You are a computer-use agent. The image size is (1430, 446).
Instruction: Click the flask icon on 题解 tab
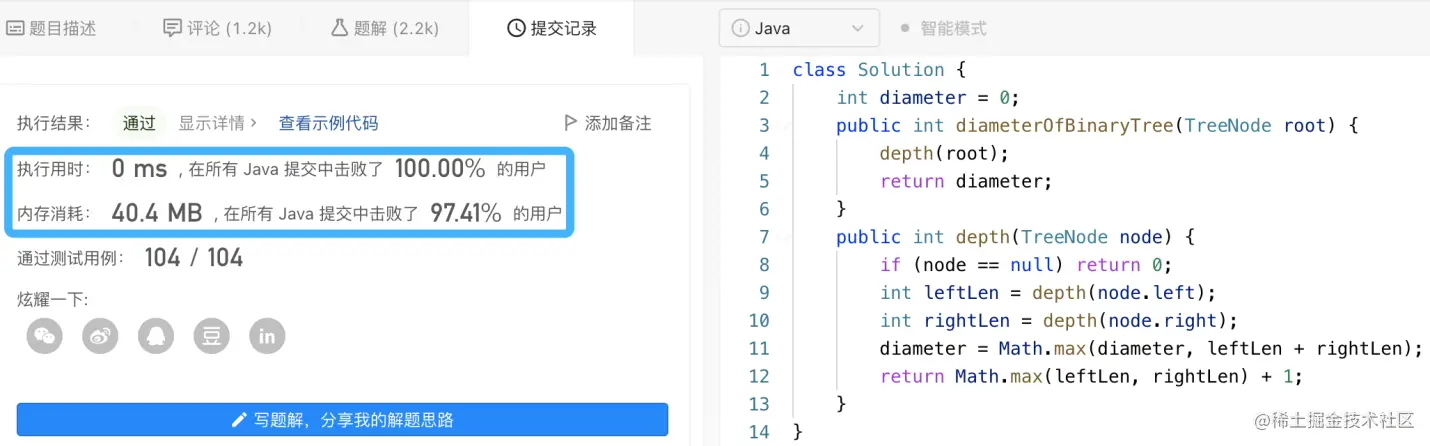coord(339,28)
